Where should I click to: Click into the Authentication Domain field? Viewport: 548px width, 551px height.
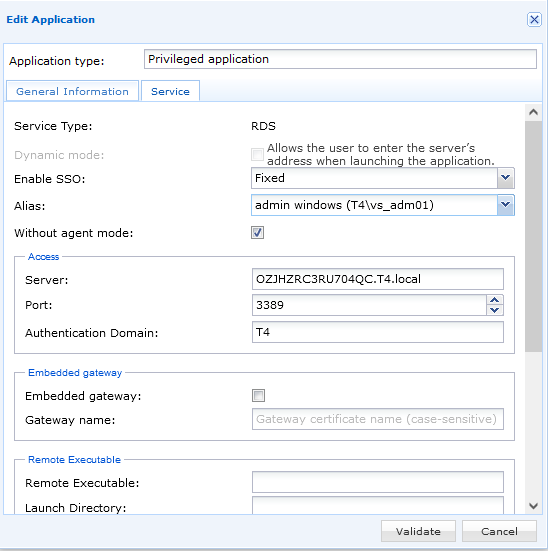click(x=378, y=332)
